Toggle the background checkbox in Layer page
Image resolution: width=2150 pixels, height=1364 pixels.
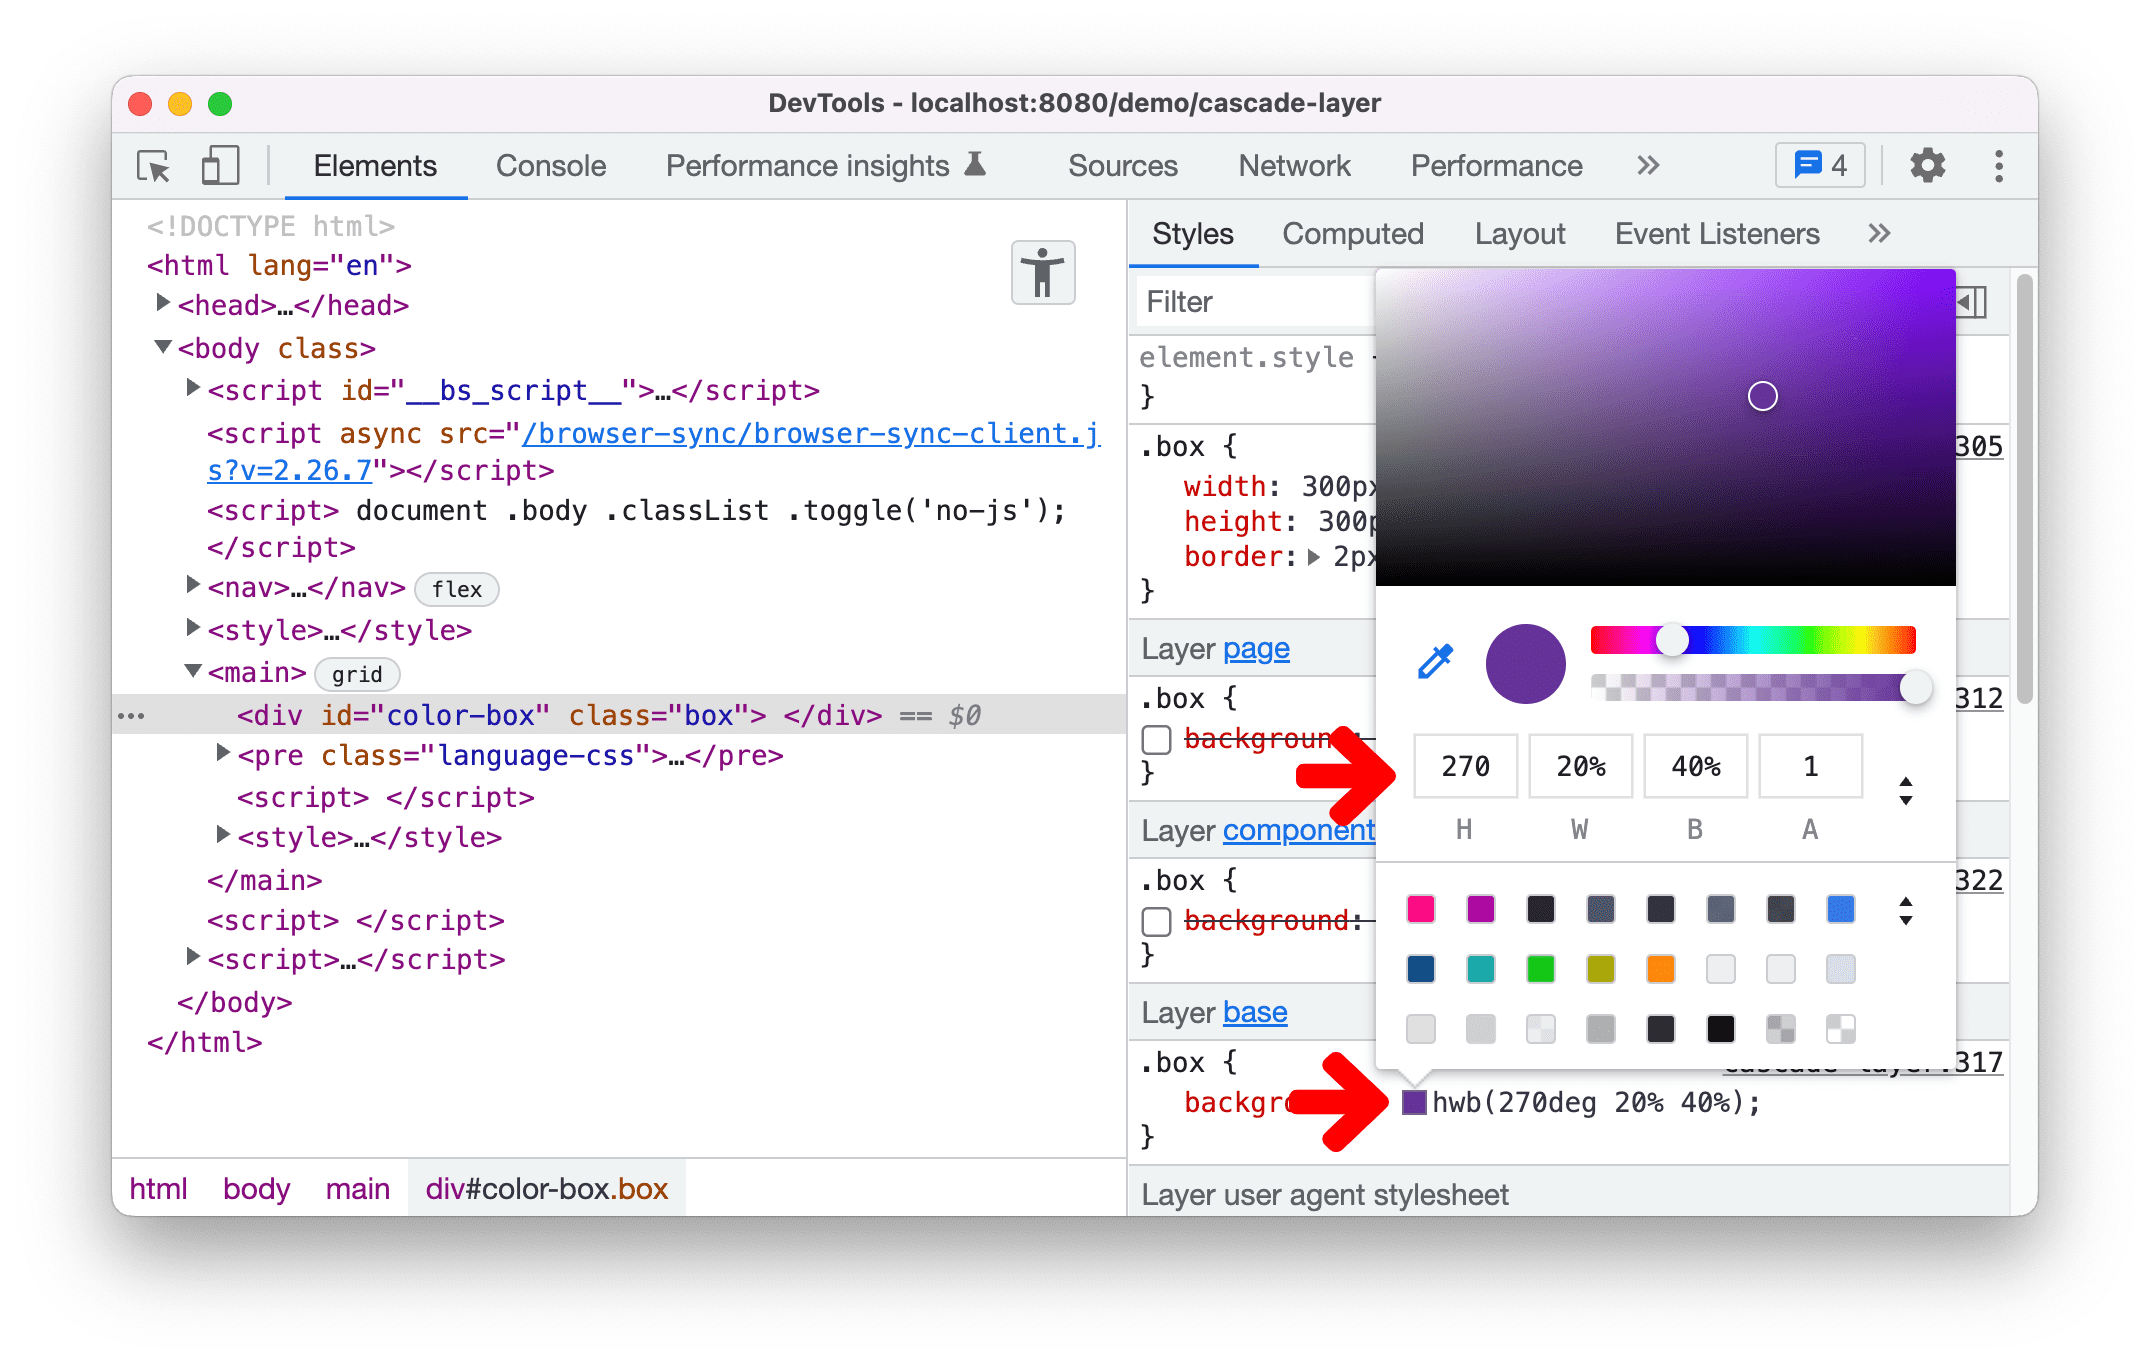click(x=1156, y=740)
